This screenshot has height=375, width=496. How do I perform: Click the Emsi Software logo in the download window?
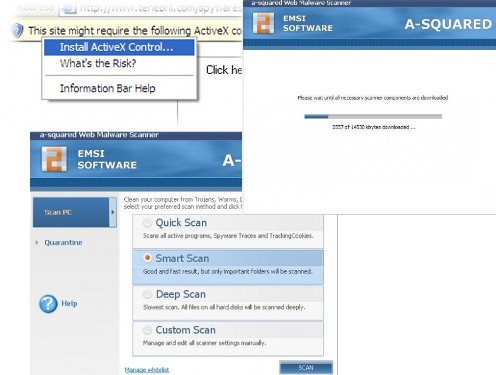[263, 23]
